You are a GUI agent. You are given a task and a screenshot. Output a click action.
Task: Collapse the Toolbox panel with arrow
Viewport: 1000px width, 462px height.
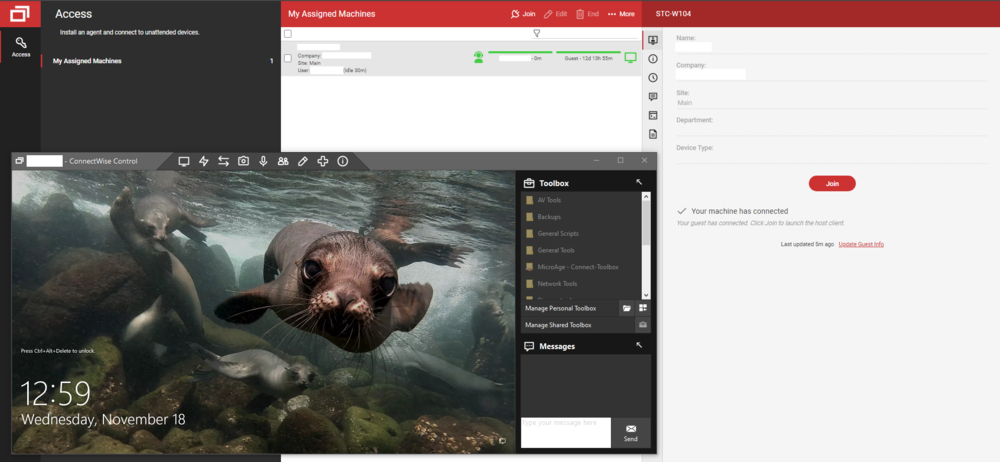click(x=639, y=183)
